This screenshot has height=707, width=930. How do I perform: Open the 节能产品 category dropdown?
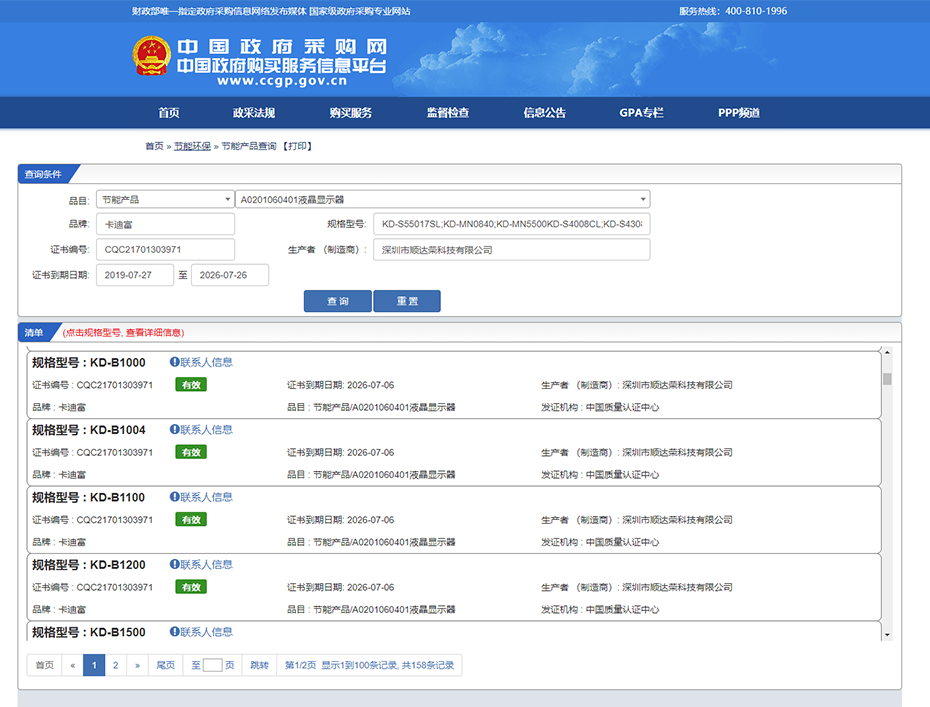[165, 200]
